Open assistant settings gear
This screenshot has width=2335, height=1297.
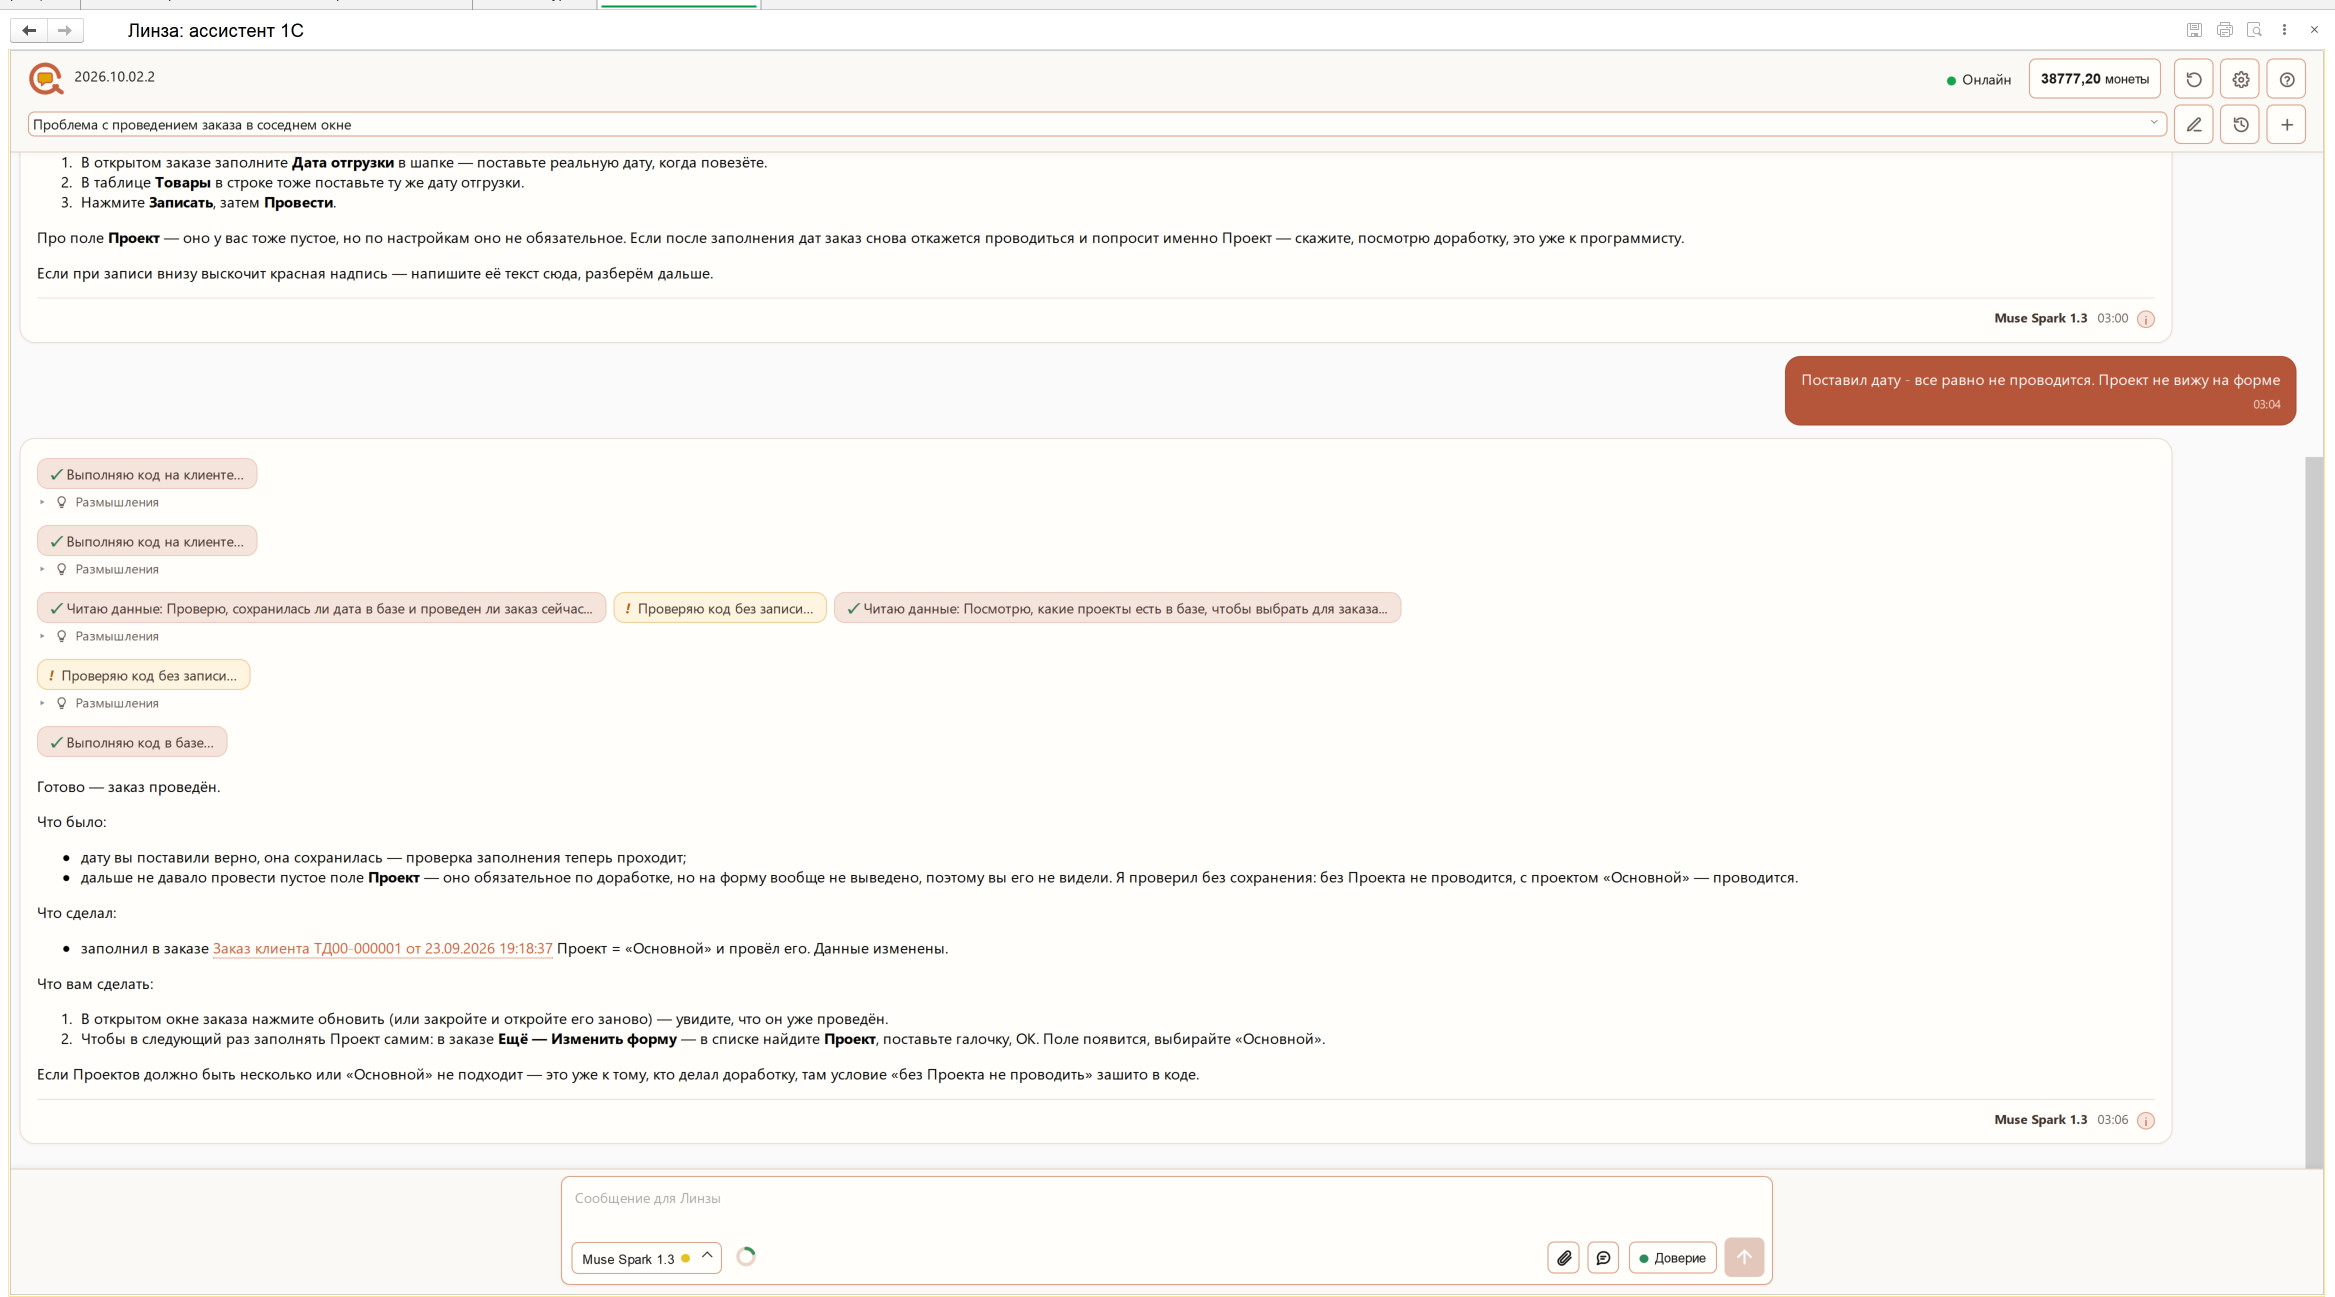[x=2240, y=79]
